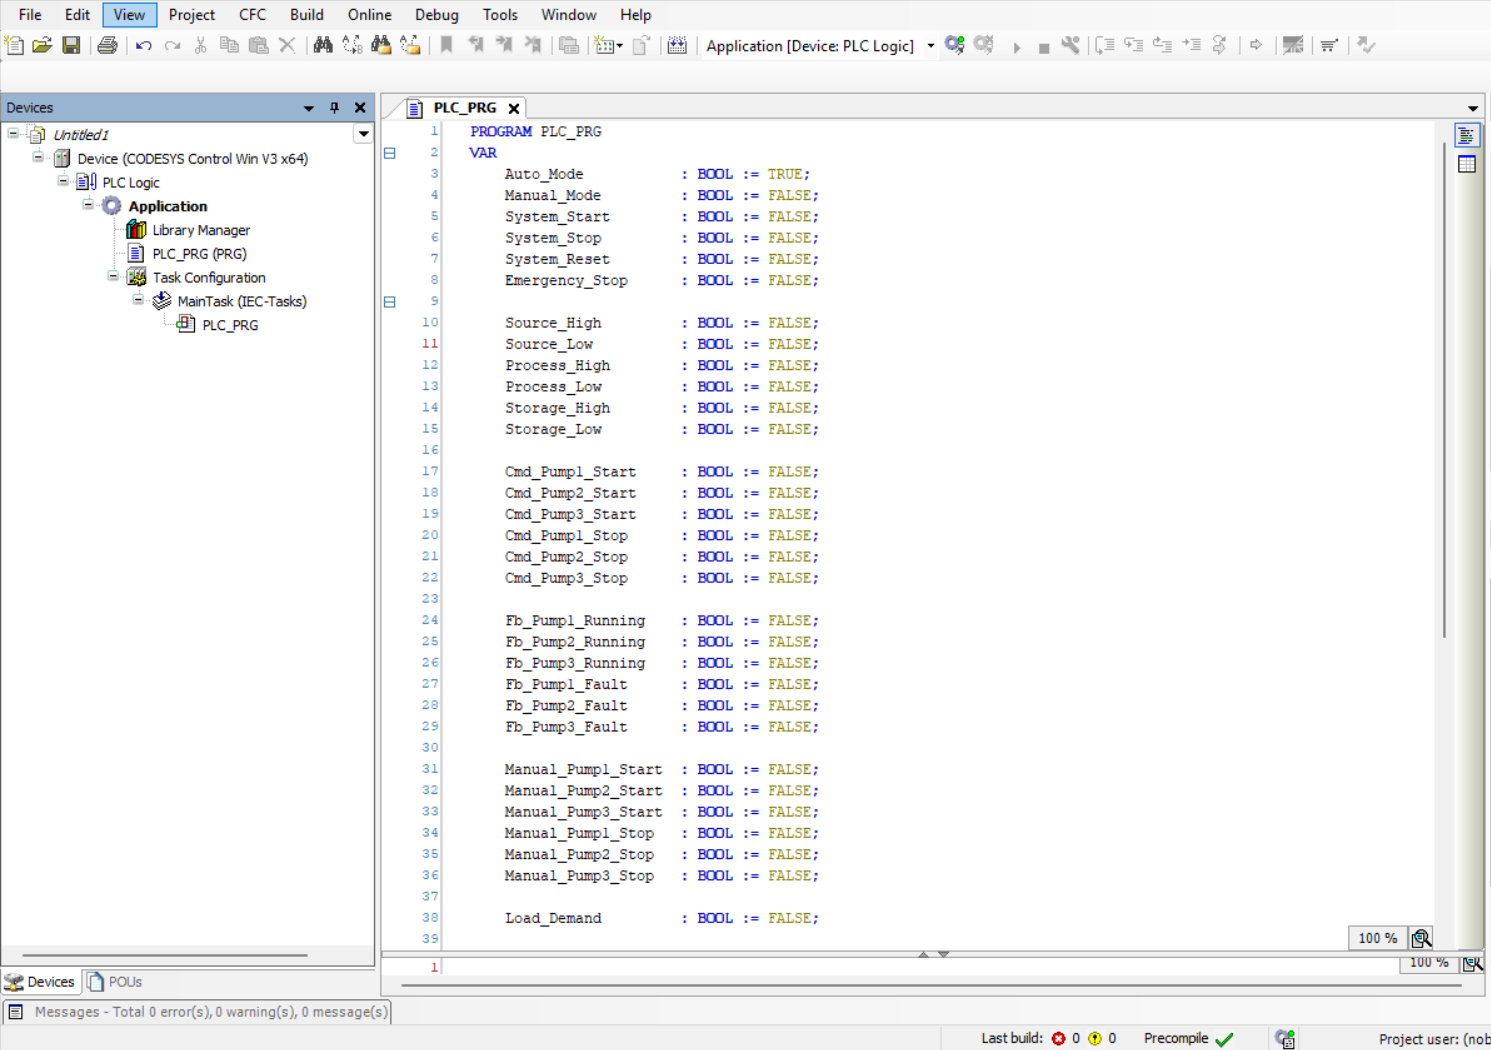This screenshot has width=1491, height=1050.
Task: Click the Stop square icon
Action: pyautogui.click(x=1043, y=46)
